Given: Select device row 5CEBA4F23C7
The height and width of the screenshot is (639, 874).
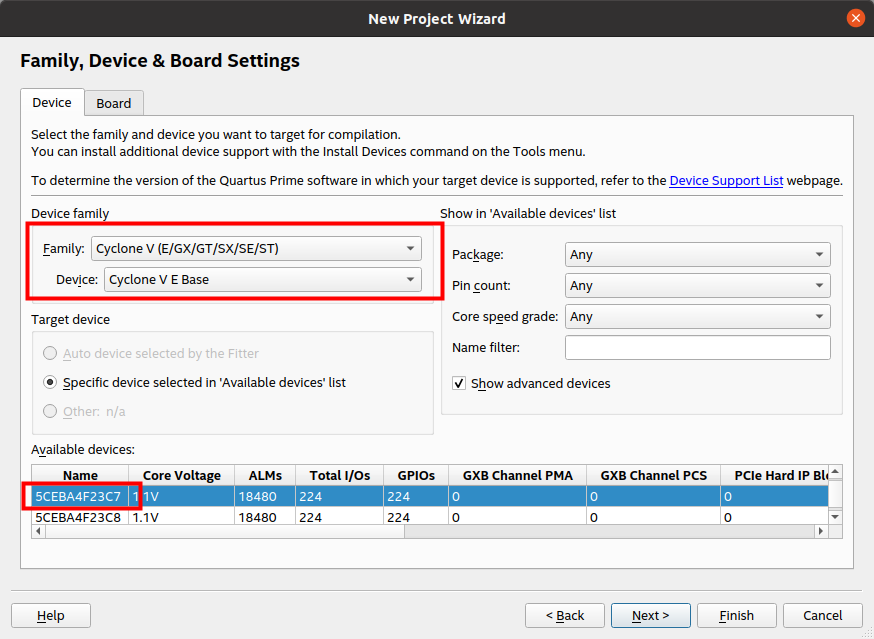Looking at the screenshot, I should 430,496.
